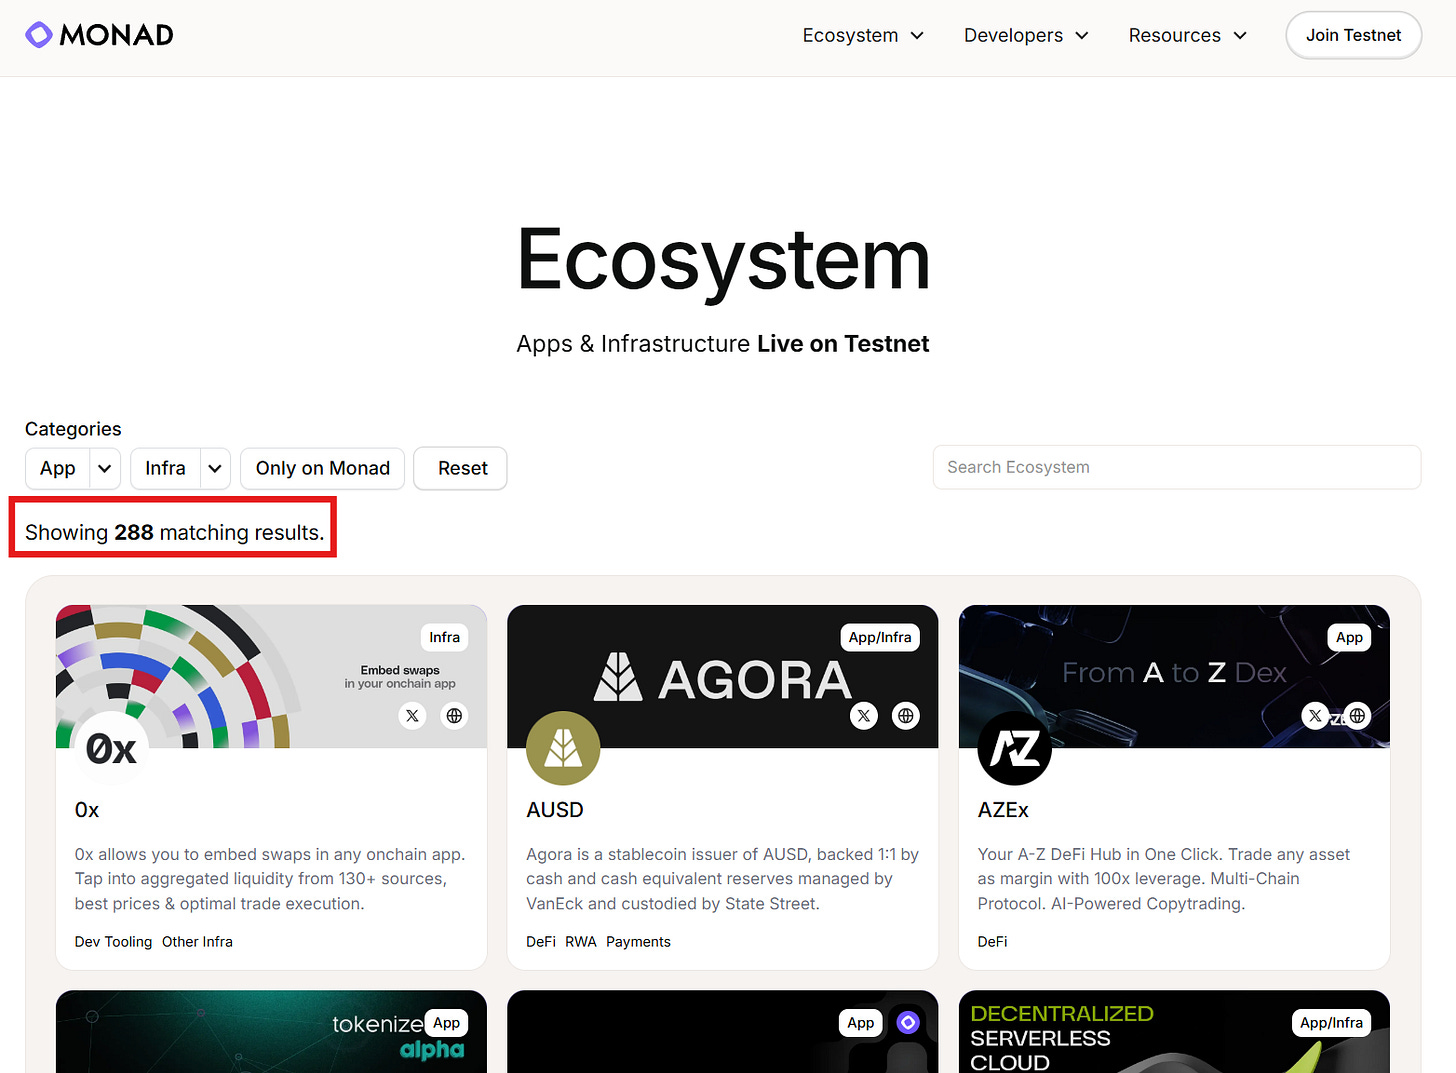
Task: Open the AZEx card website globe icon
Action: click(1357, 716)
